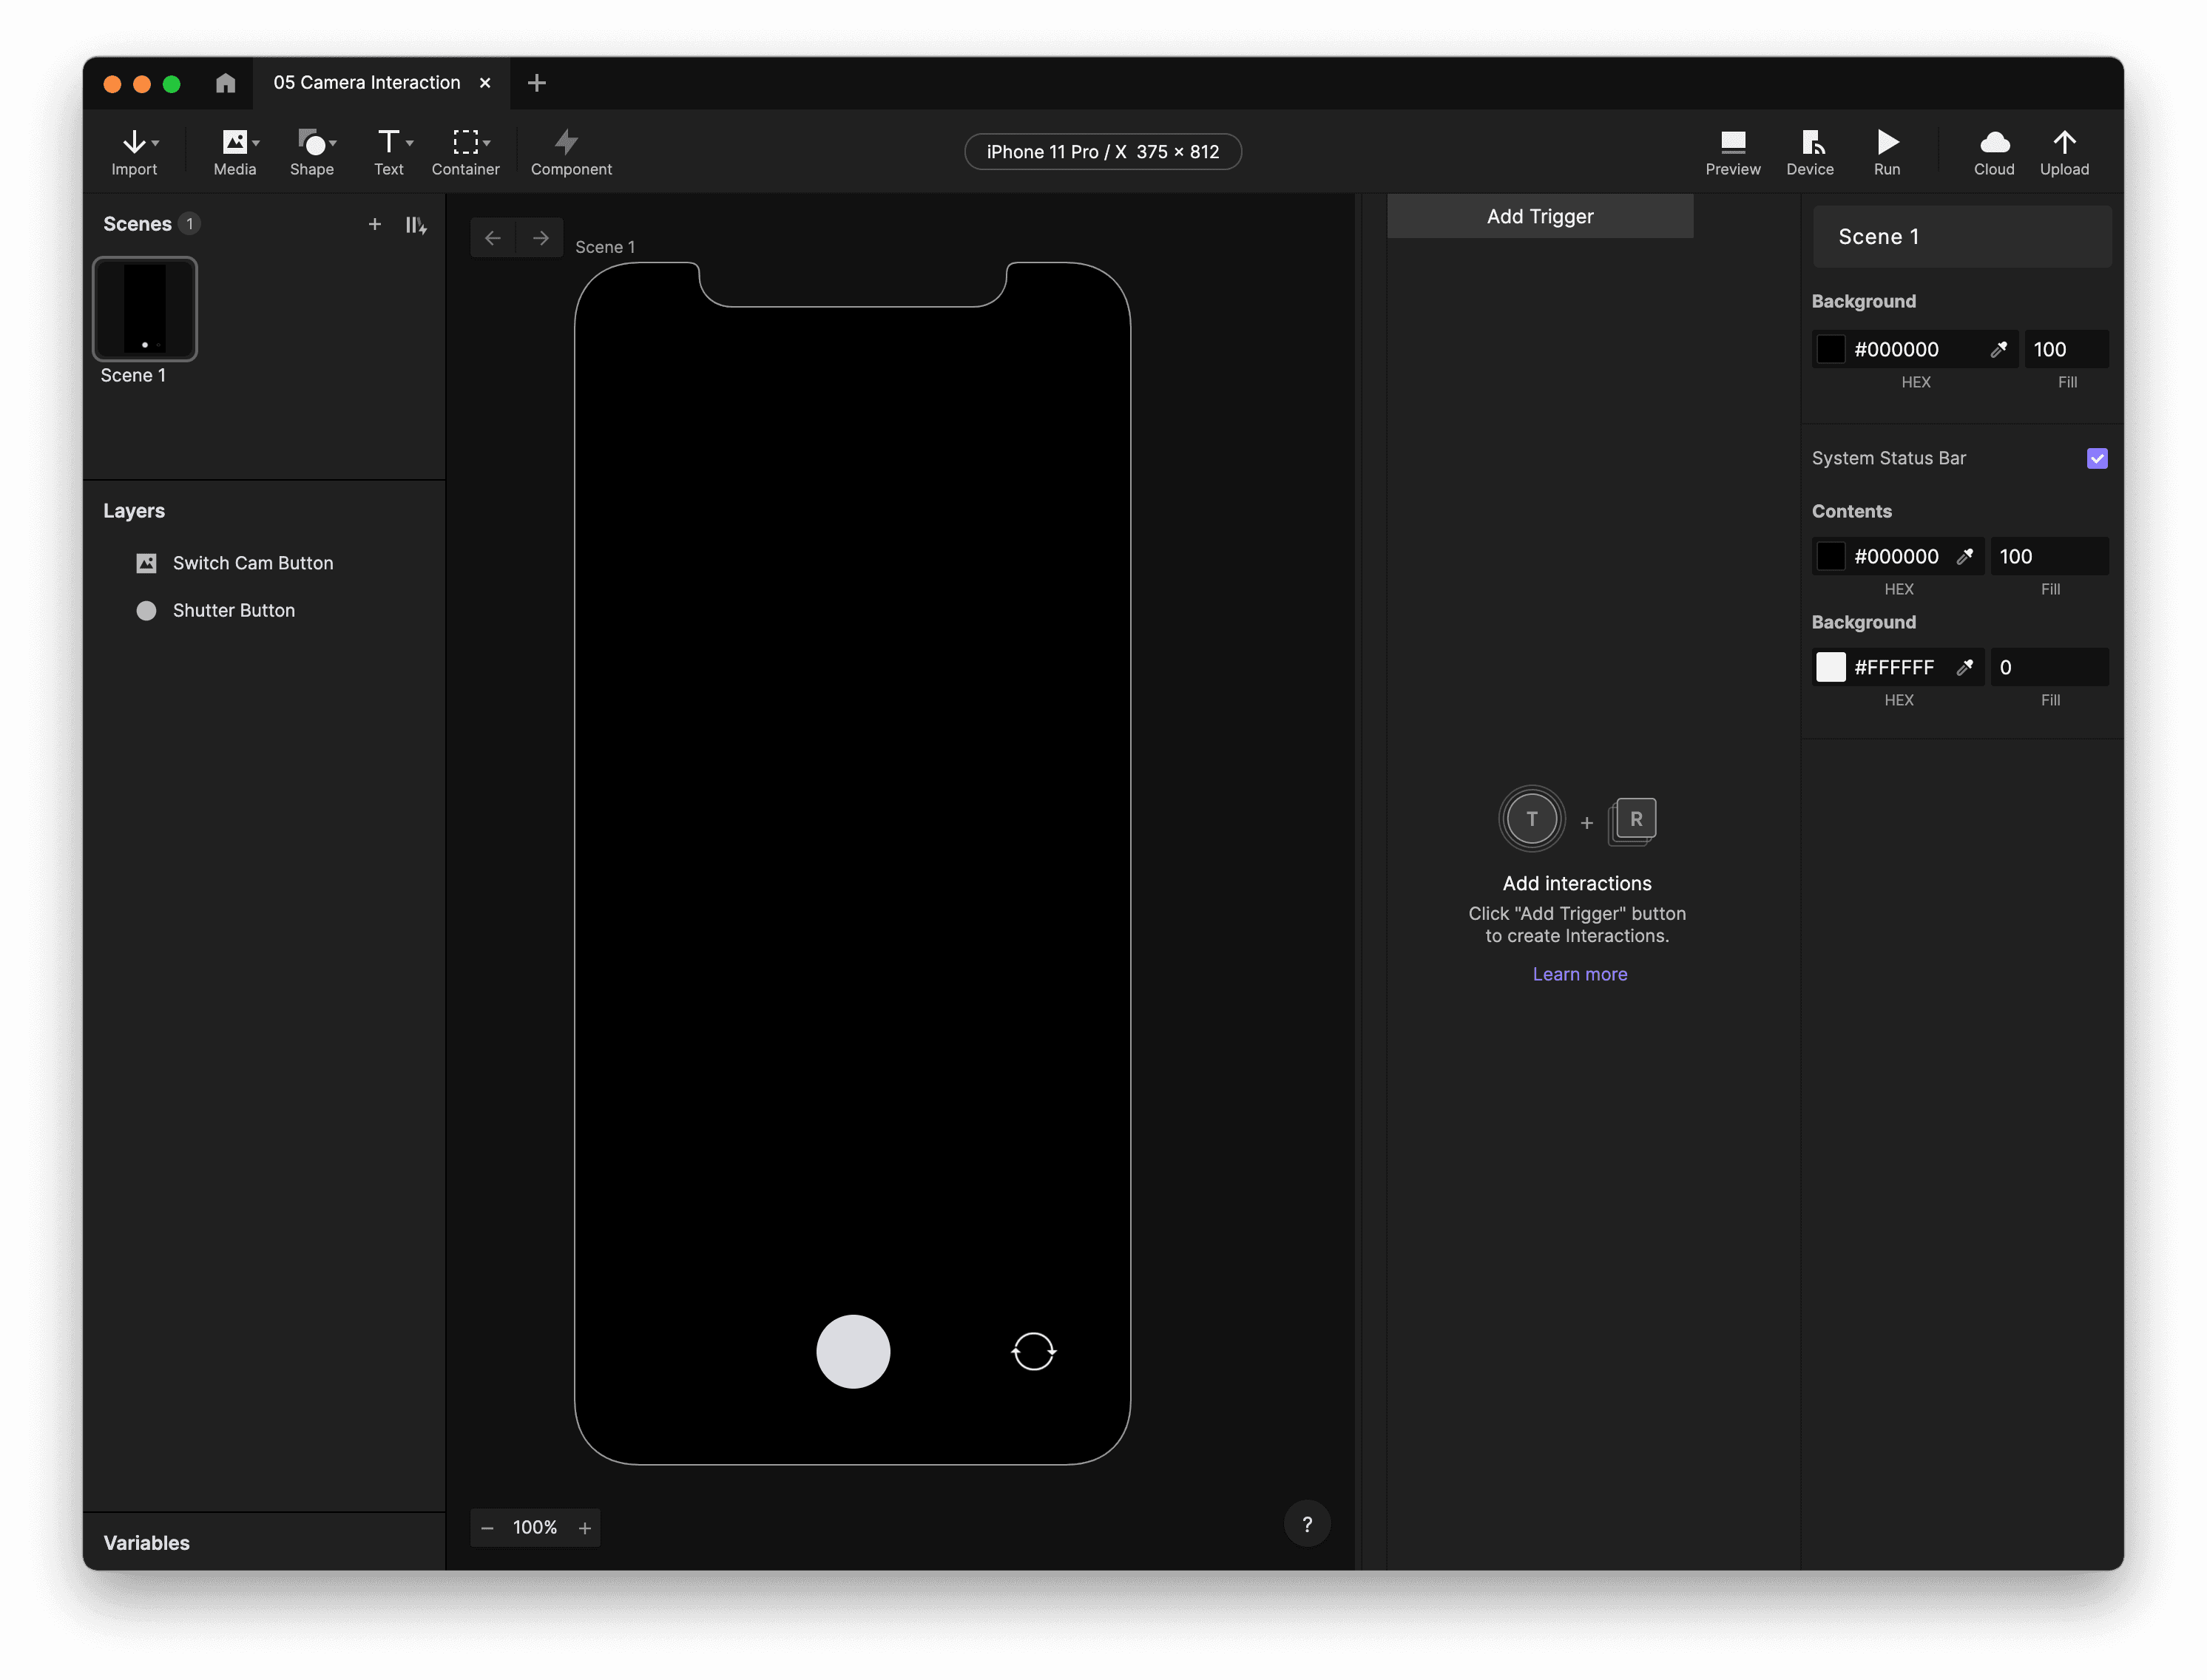Open Preview mode
2207x1680 pixels.
click(1732, 151)
